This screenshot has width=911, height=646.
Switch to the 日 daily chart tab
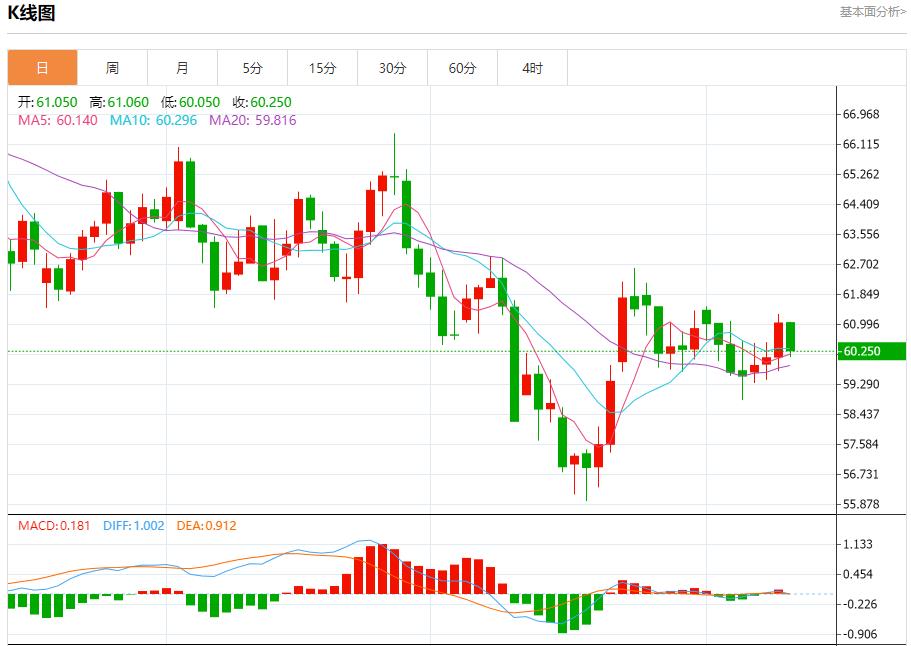coord(42,68)
